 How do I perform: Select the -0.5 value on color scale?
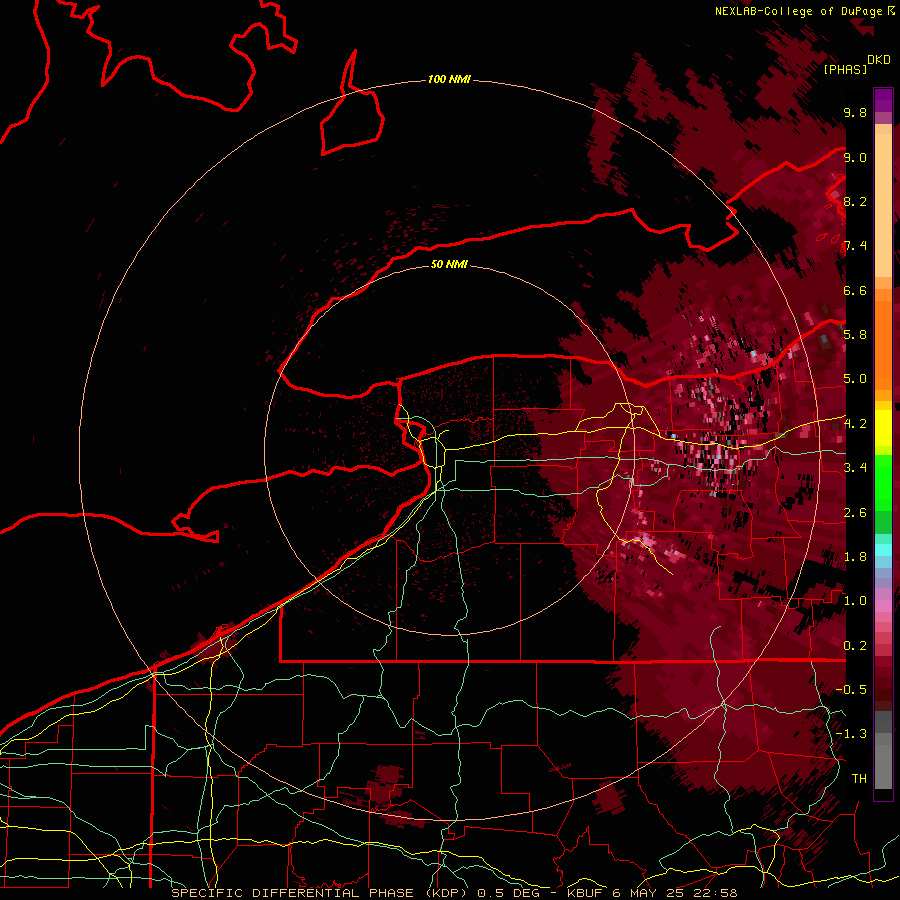point(851,690)
